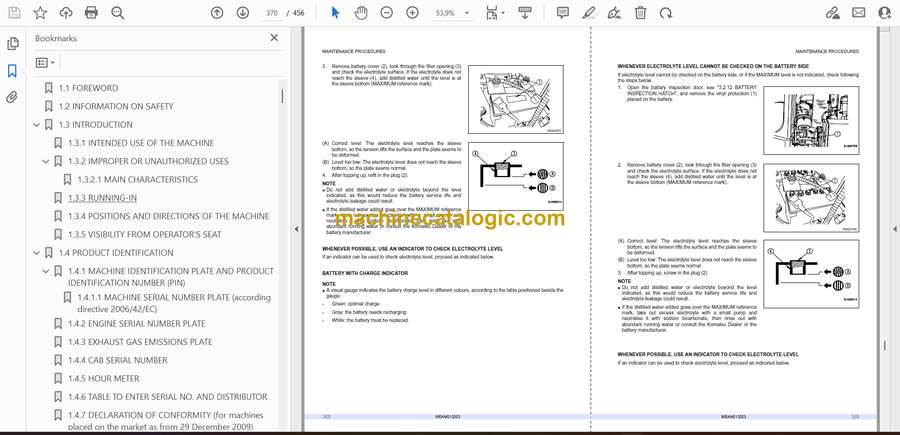Click the share link icon
This screenshot has height=435, width=900.
832,13
